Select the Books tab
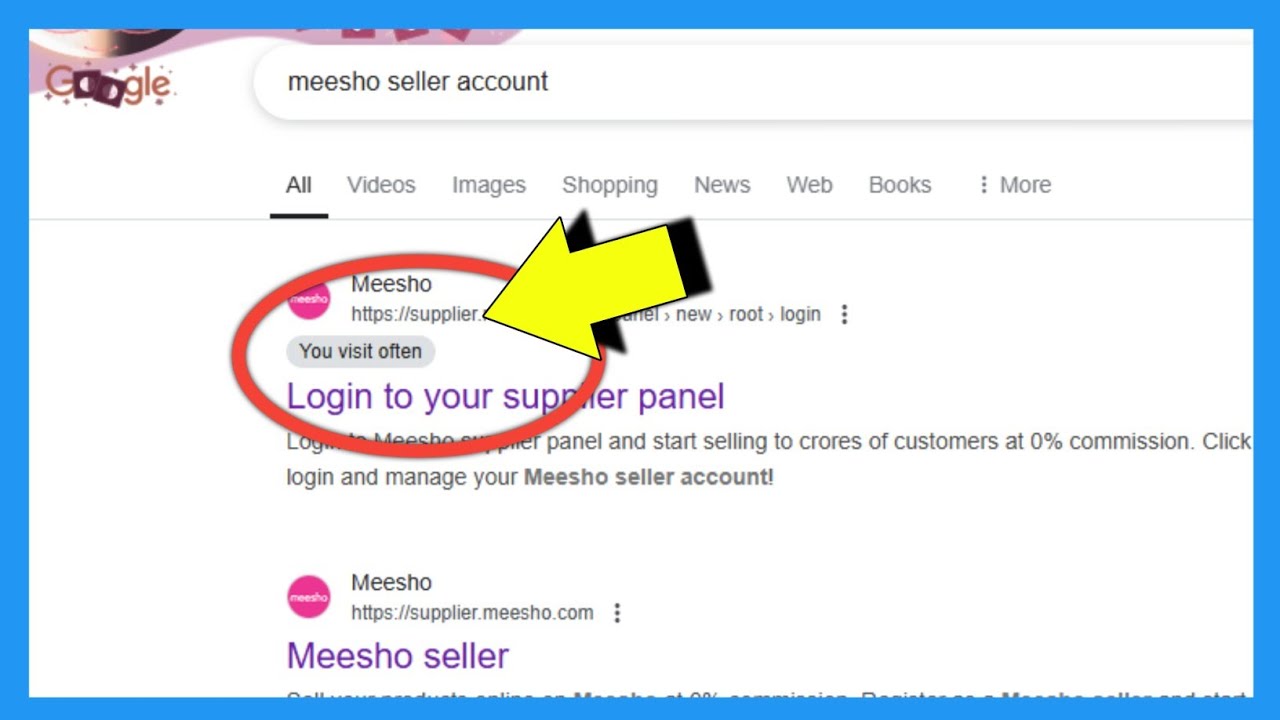The image size is (1280, 720). [899, 185]
